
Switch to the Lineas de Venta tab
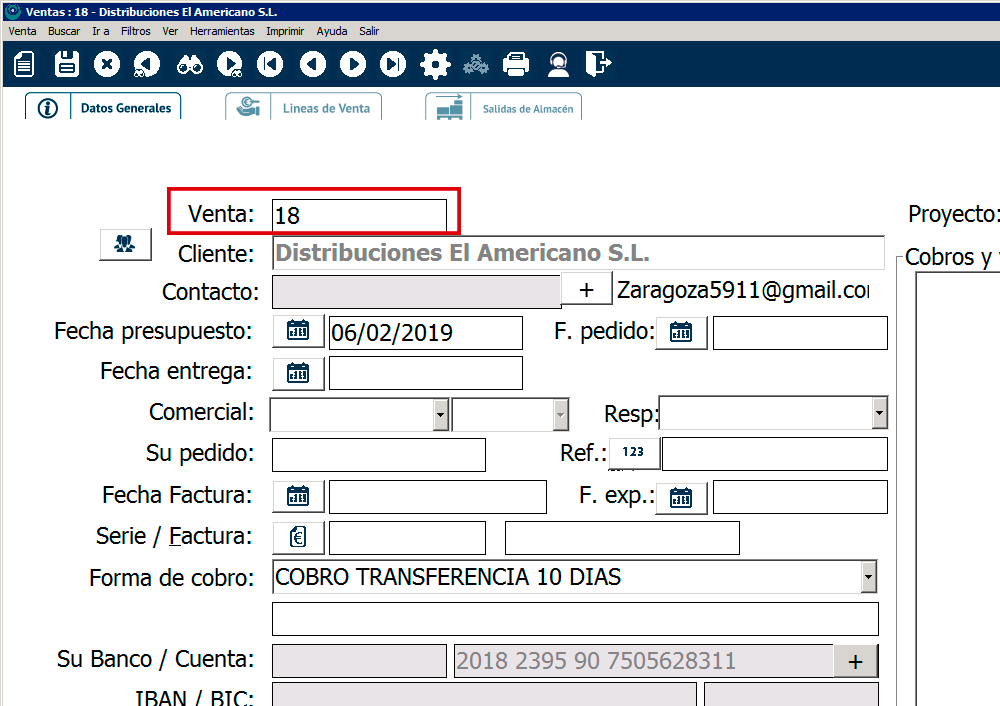pos(304,108)
